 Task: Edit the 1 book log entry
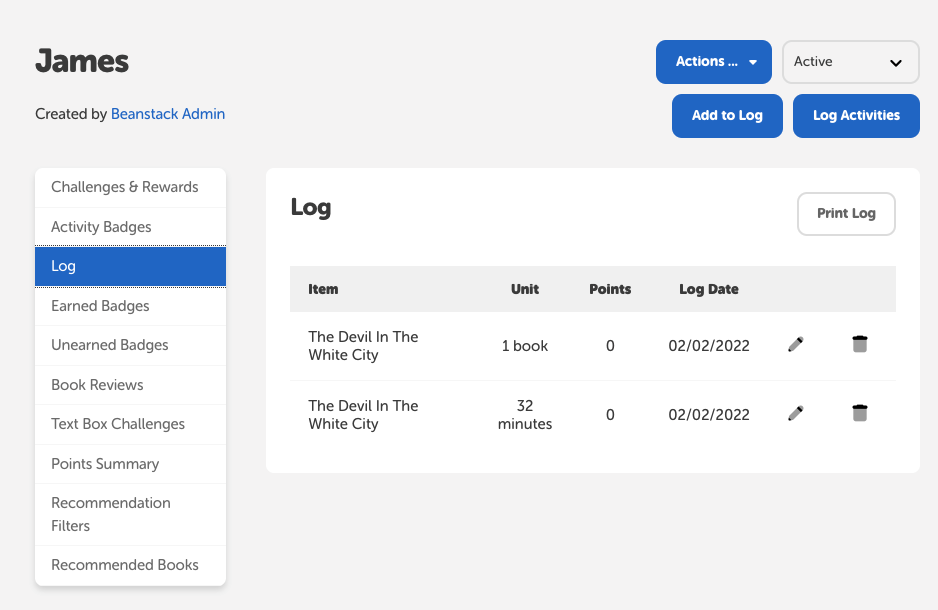click(x=796, y=344)
